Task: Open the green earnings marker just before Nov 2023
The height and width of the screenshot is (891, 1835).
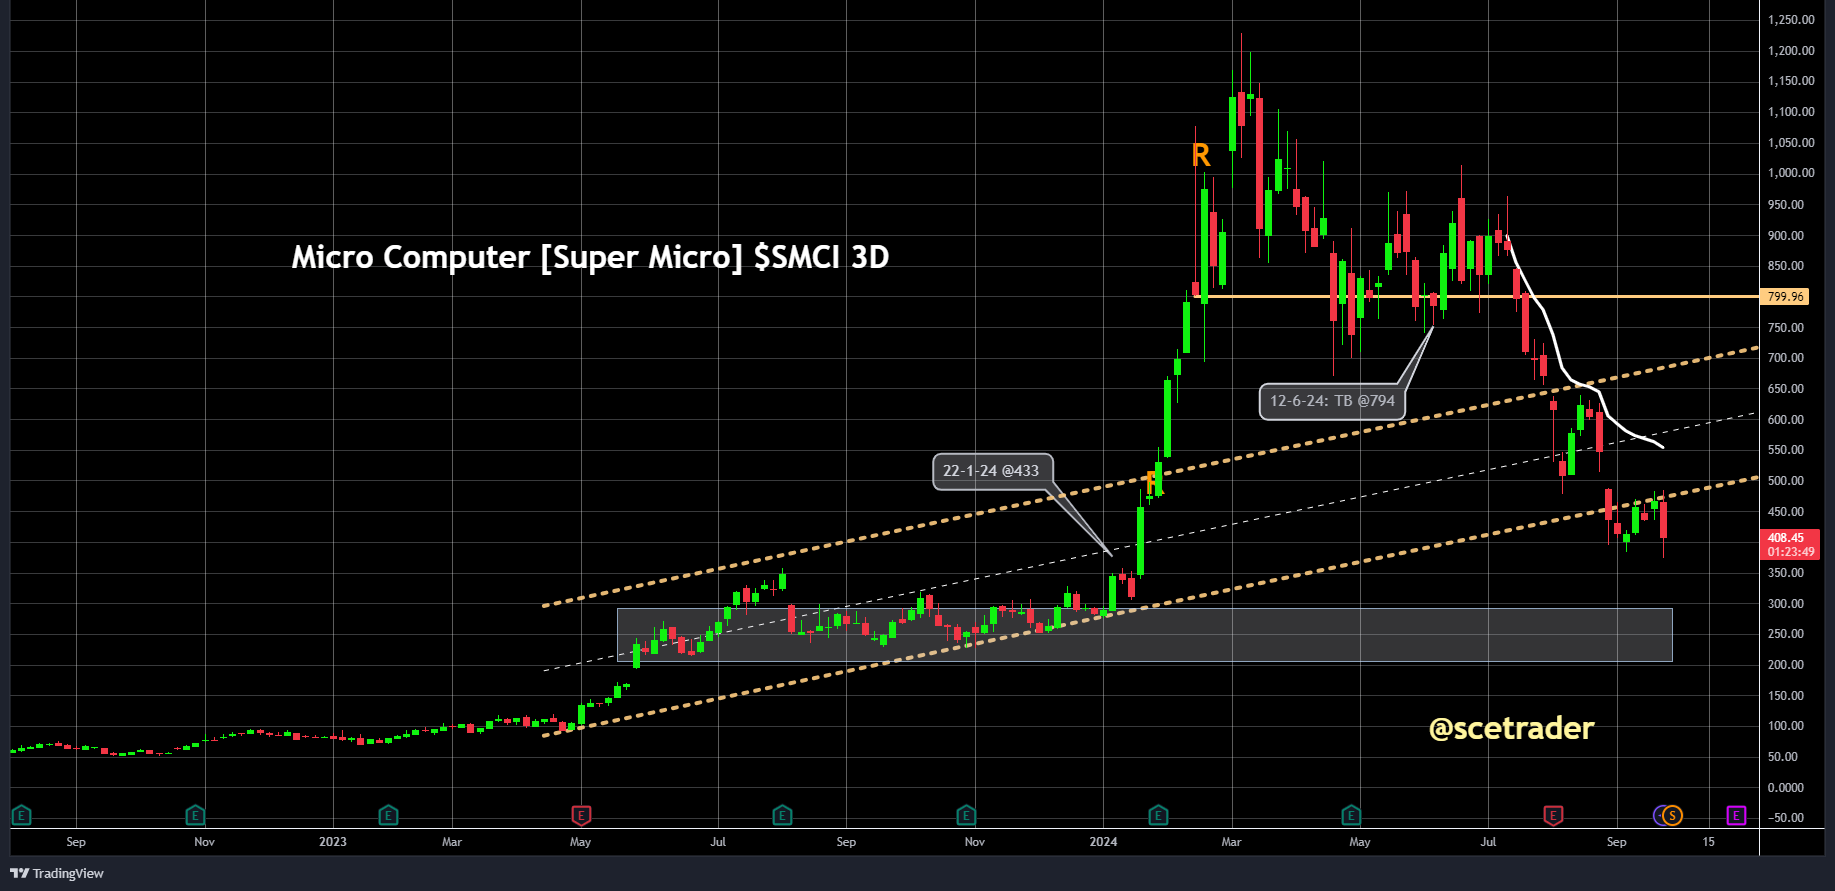Action: coord(966,815)
